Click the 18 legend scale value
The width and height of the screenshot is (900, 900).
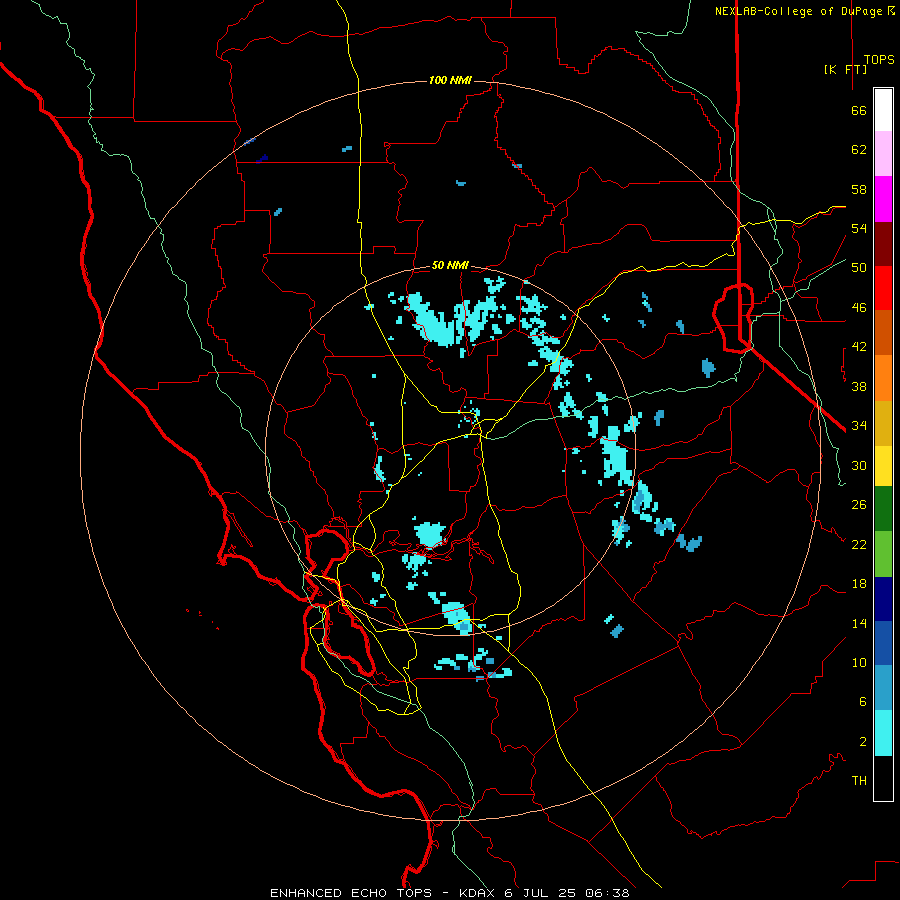point(859,584)
